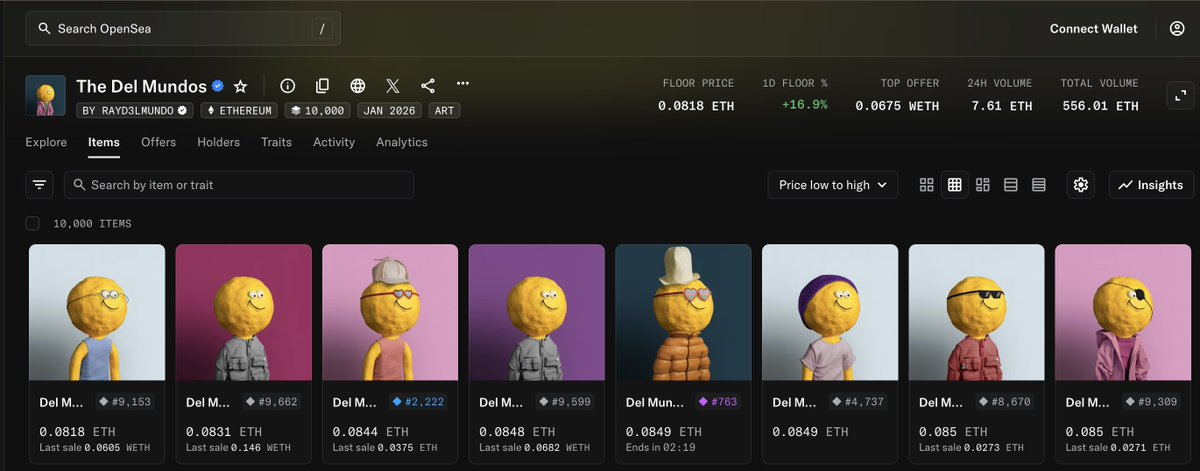
Task: Open the profile account icon
Action: pyautogui.click(x=1177, y=29)
